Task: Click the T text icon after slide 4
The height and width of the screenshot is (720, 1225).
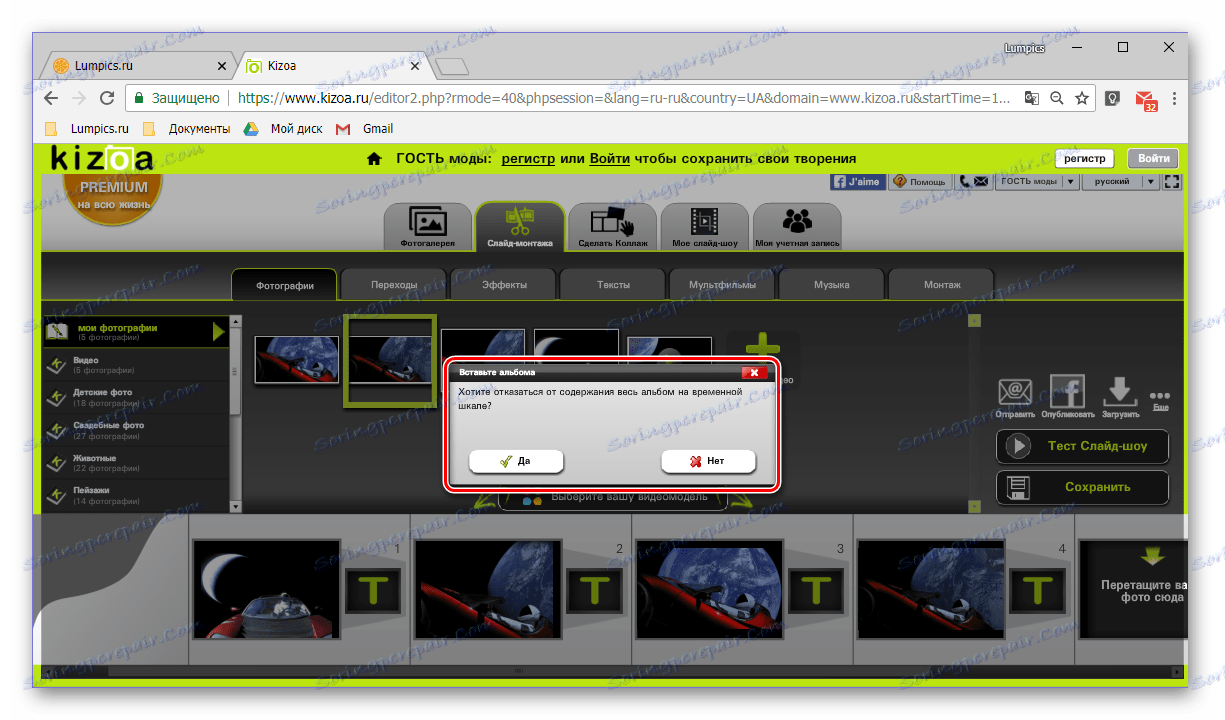Action: pos(1039,592)
